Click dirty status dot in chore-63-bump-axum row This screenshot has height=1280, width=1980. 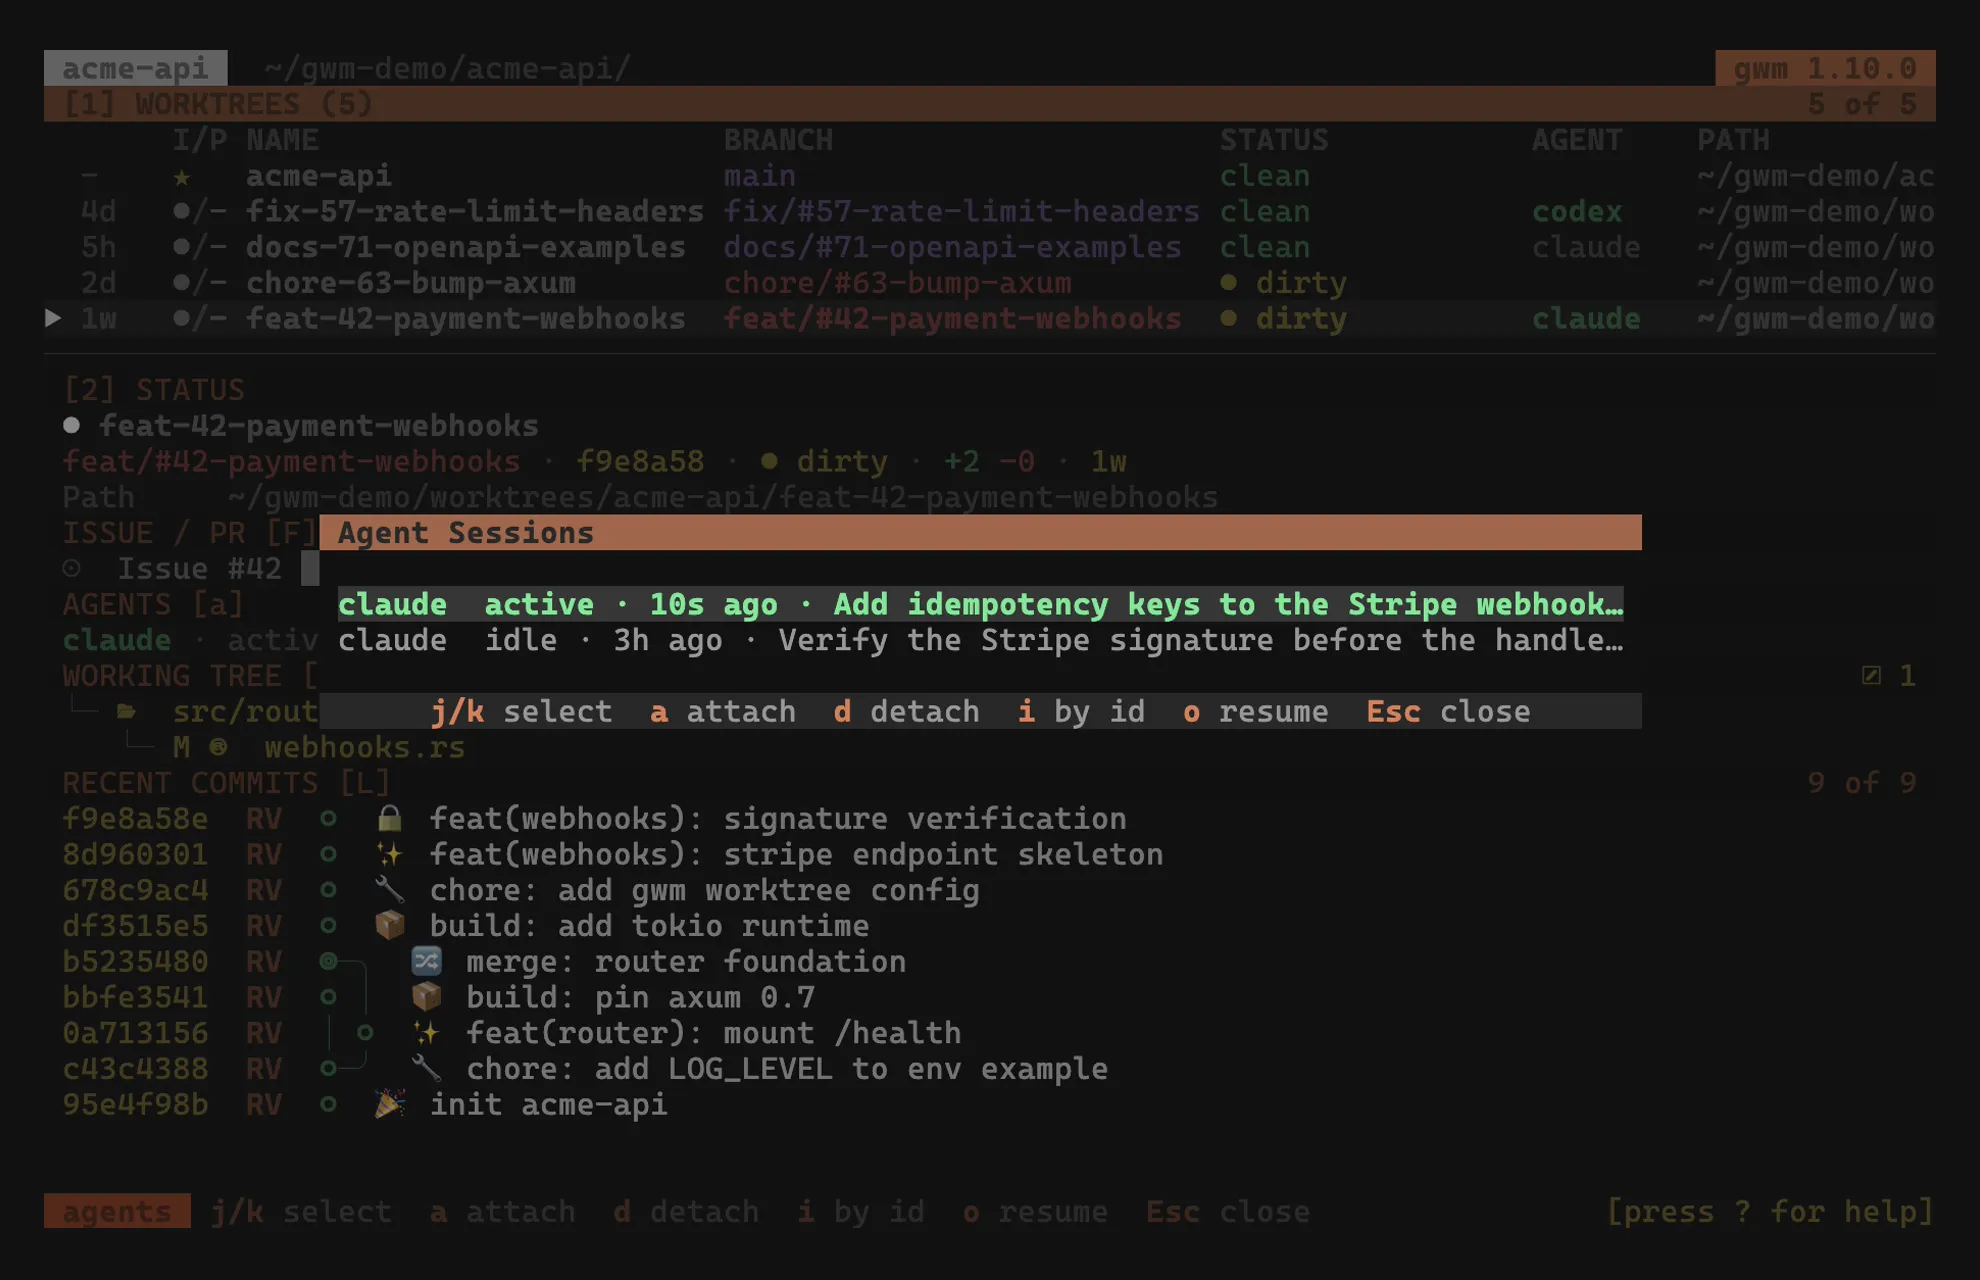click(1229, 283)
